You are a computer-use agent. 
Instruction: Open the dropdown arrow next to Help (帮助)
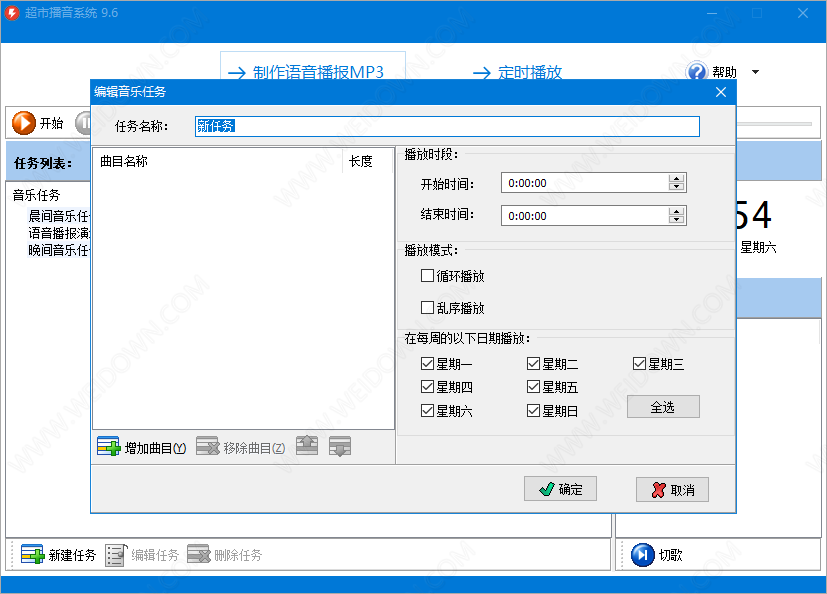[x=755, y=72]
